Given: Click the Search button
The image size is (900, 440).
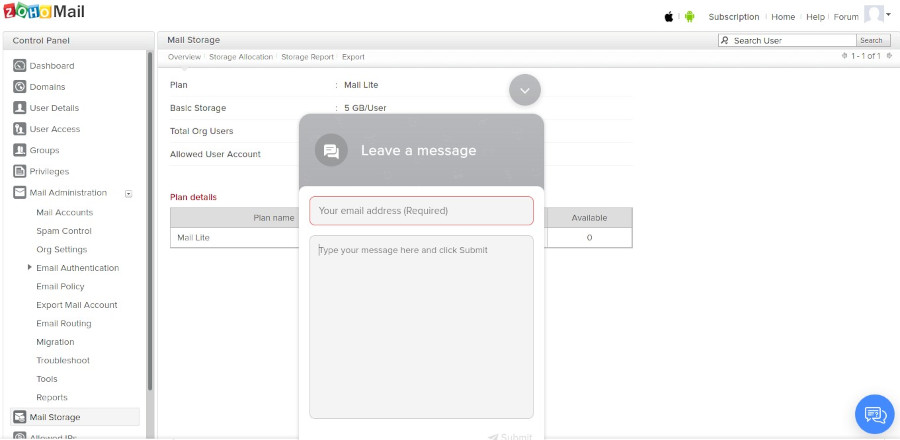Looking at the screenshot, I should tap(871, 41).
